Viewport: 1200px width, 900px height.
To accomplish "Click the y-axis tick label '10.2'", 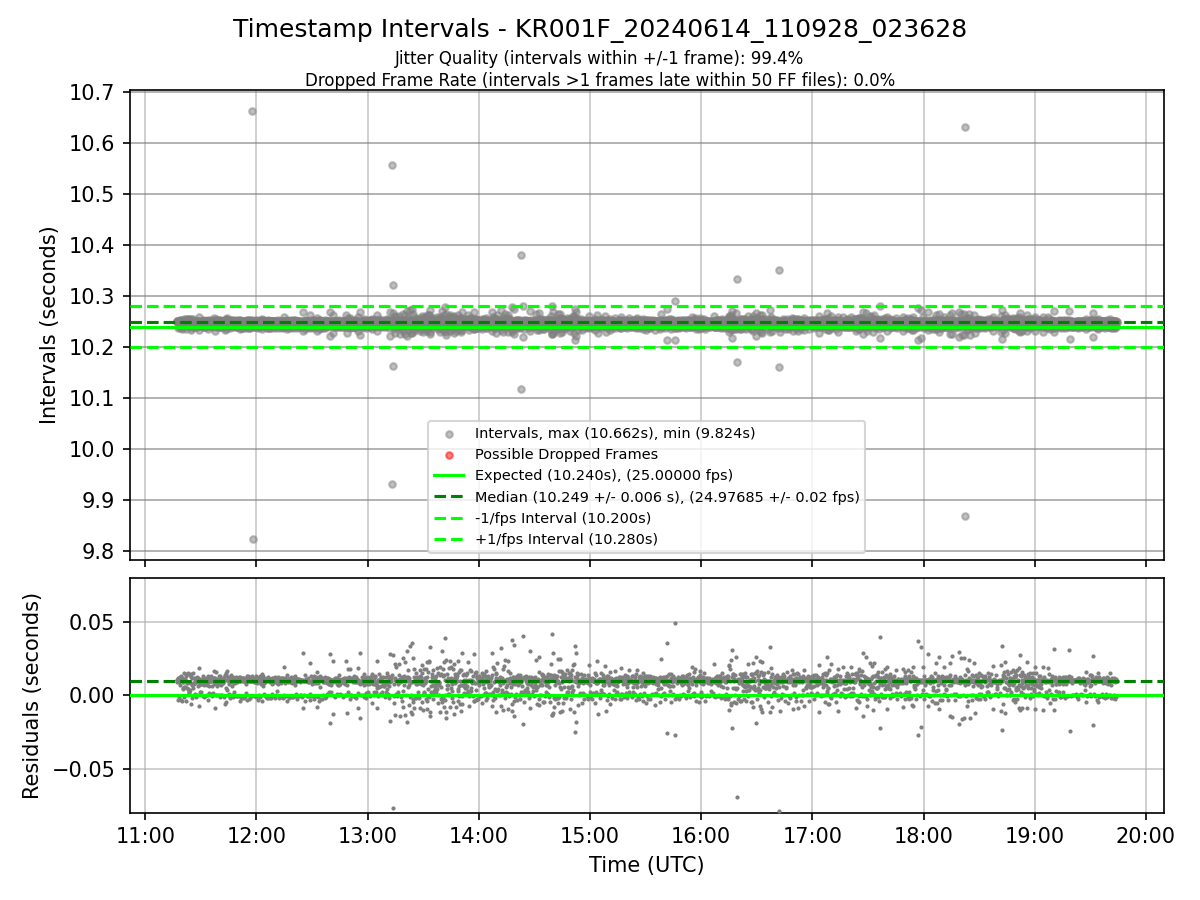I will point(94,347).
